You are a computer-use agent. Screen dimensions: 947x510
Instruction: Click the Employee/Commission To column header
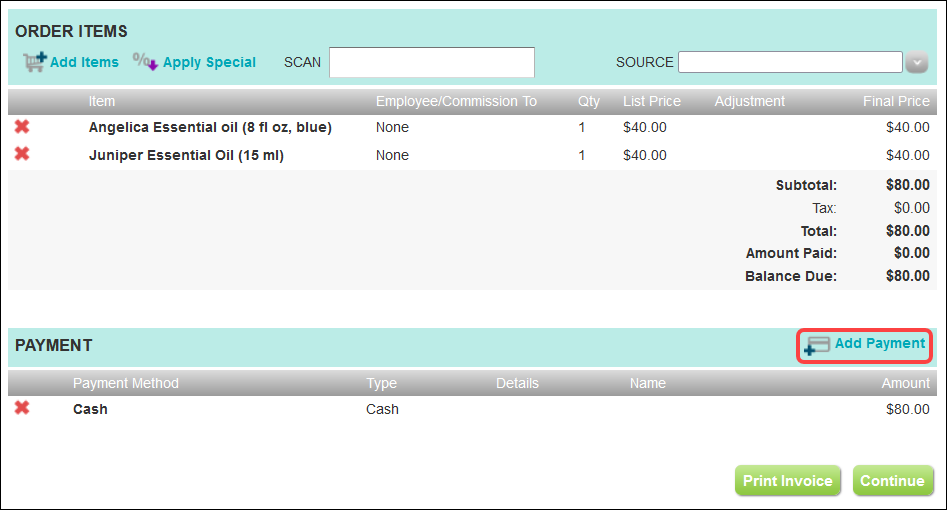(456, 102)
